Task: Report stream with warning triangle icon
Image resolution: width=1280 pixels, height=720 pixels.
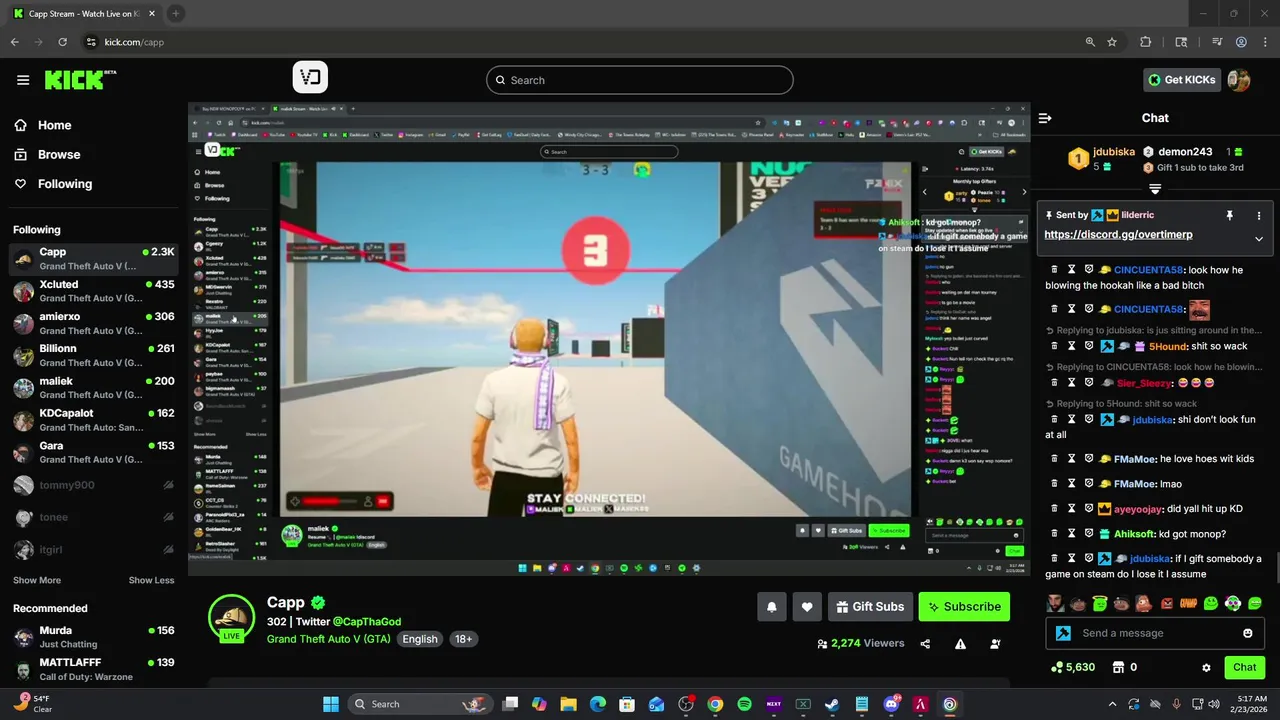Action: tap(960, 644)
